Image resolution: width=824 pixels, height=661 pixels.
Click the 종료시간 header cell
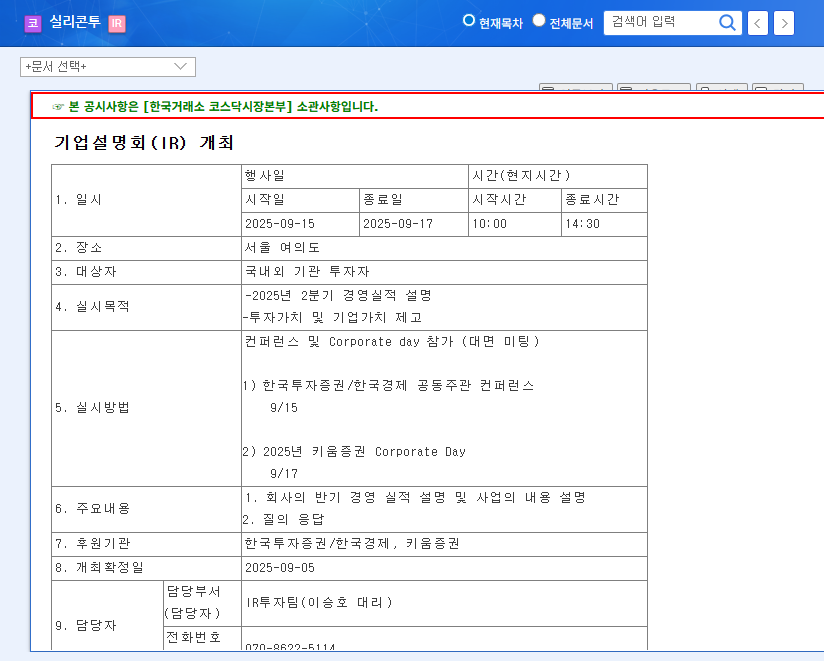point(604,200)
